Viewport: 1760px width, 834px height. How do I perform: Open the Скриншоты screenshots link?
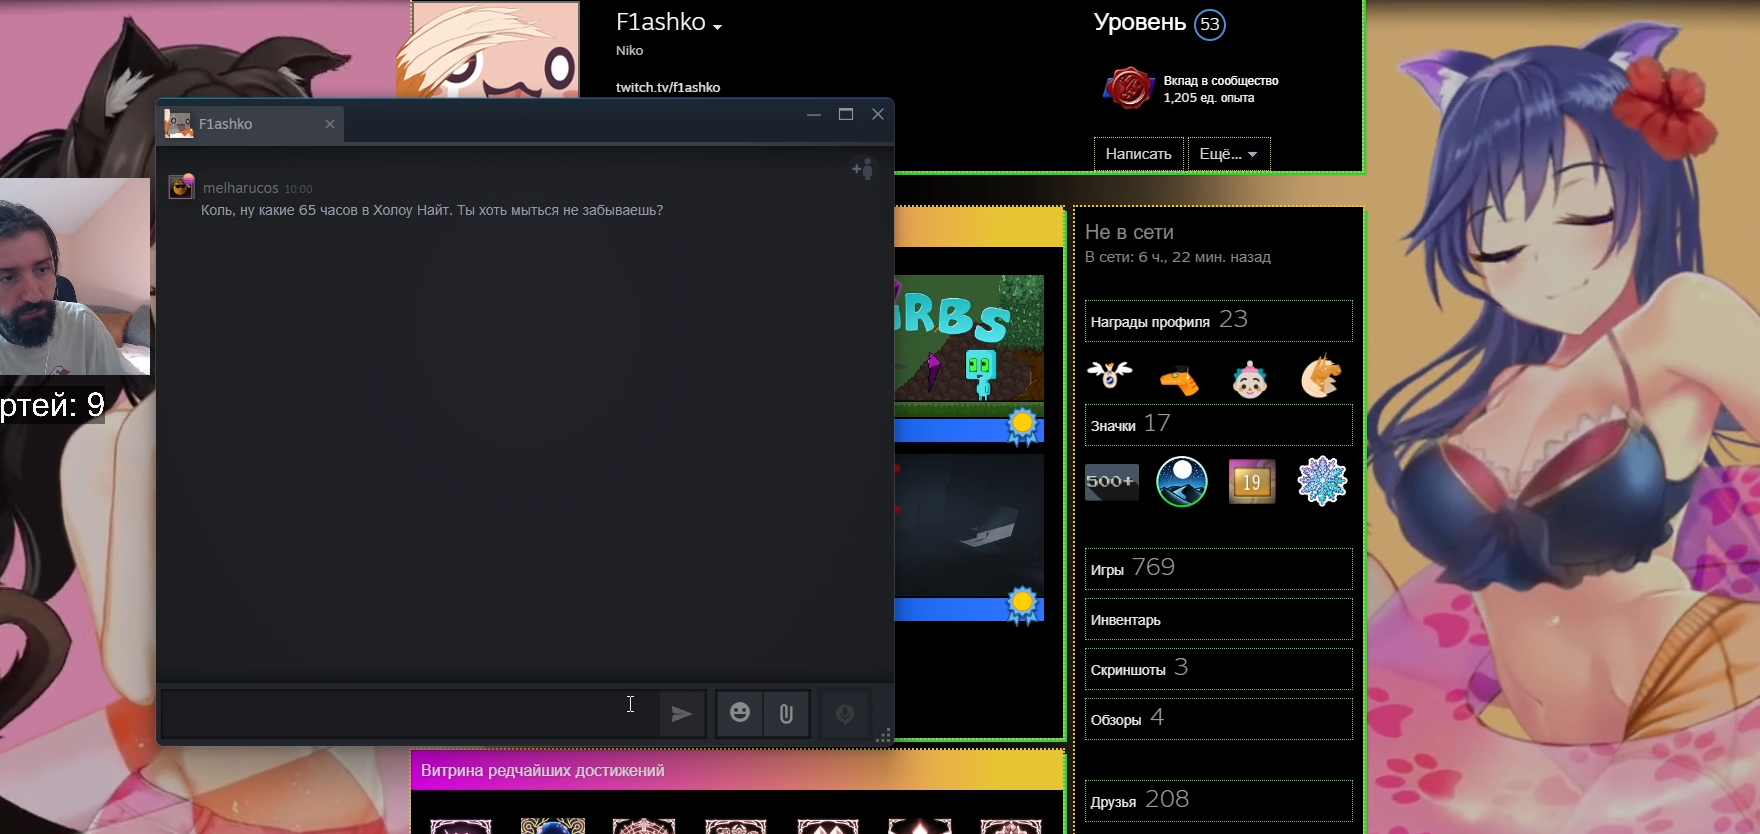pyautogui.click(x=1218, y=669)
